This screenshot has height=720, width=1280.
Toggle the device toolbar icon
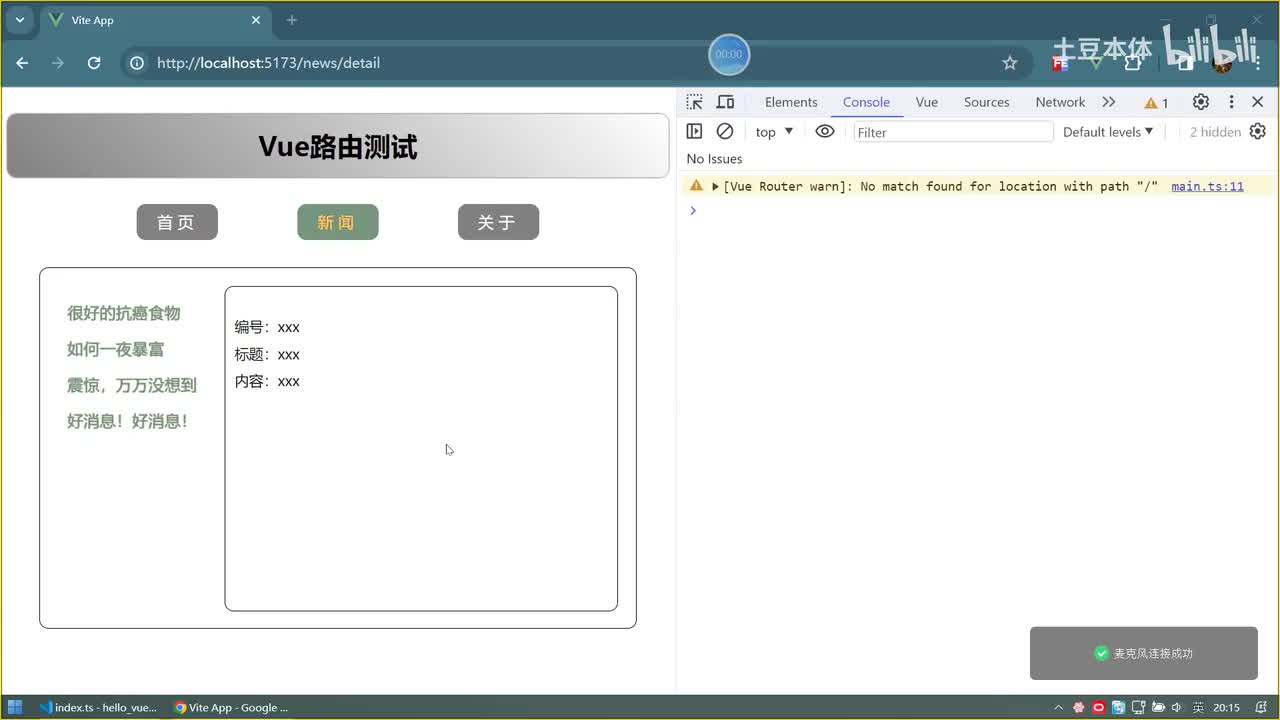pyautogui.click(x=726, y=102)
